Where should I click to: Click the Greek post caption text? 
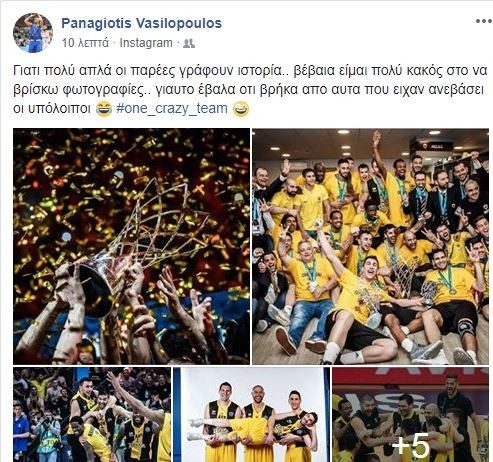[x=250, y=89]
